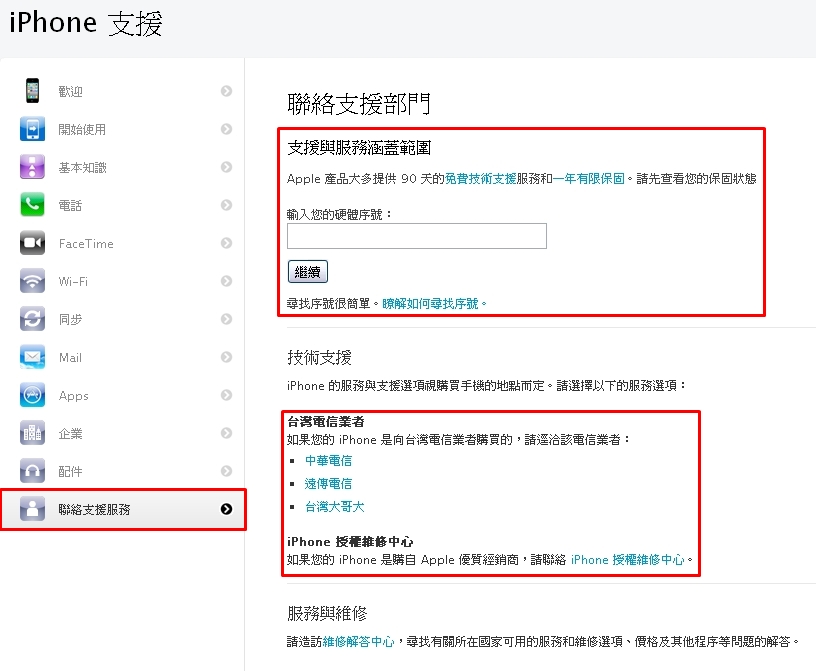
Task: Select the Apps store icon
Action: pyautogui.click(x=32, y=395)
